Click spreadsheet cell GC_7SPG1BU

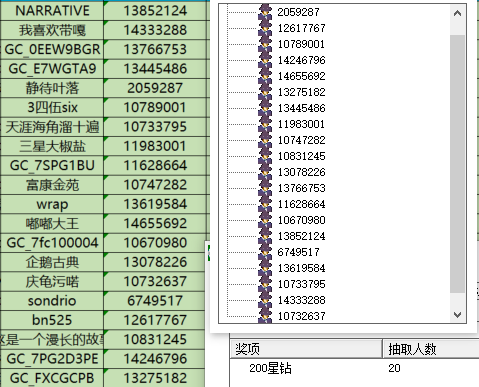(x=52, y=165)
